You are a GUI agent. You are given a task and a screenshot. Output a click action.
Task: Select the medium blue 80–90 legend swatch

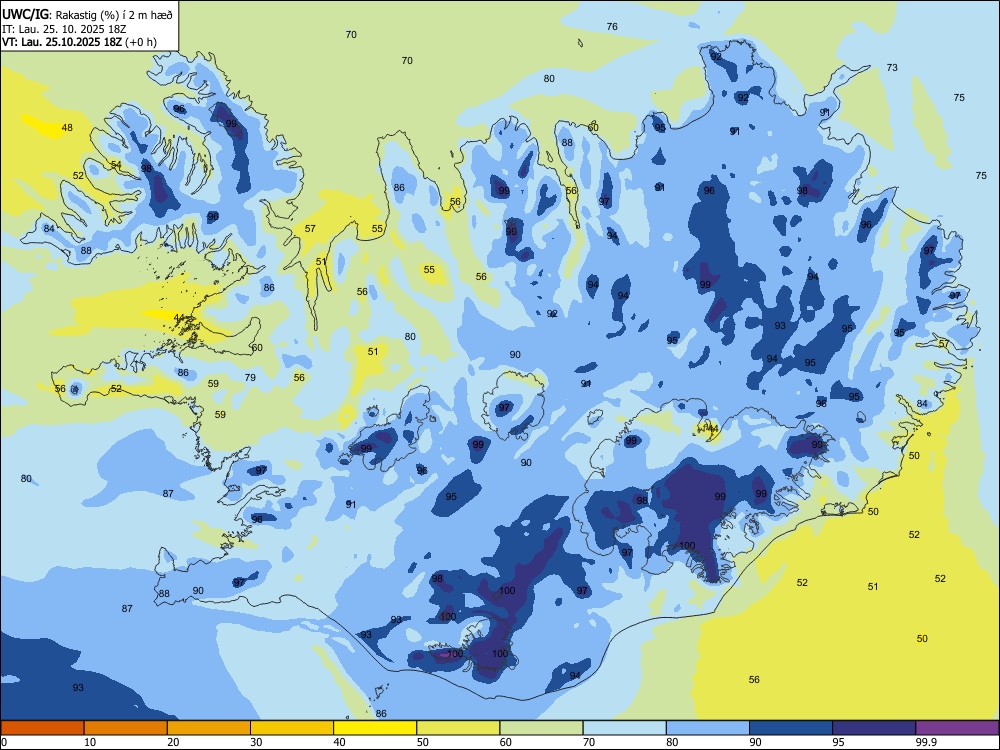pos(708,728)
